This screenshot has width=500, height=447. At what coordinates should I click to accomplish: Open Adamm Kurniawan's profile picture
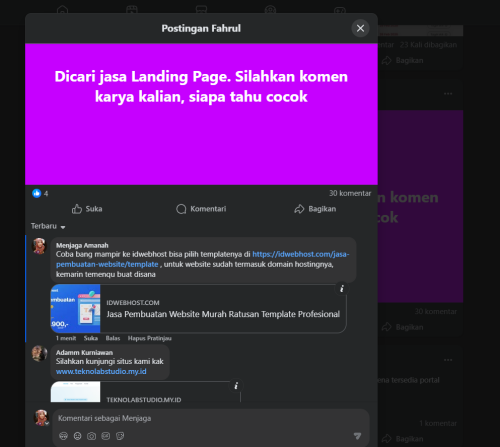click(x=39, y=353)
